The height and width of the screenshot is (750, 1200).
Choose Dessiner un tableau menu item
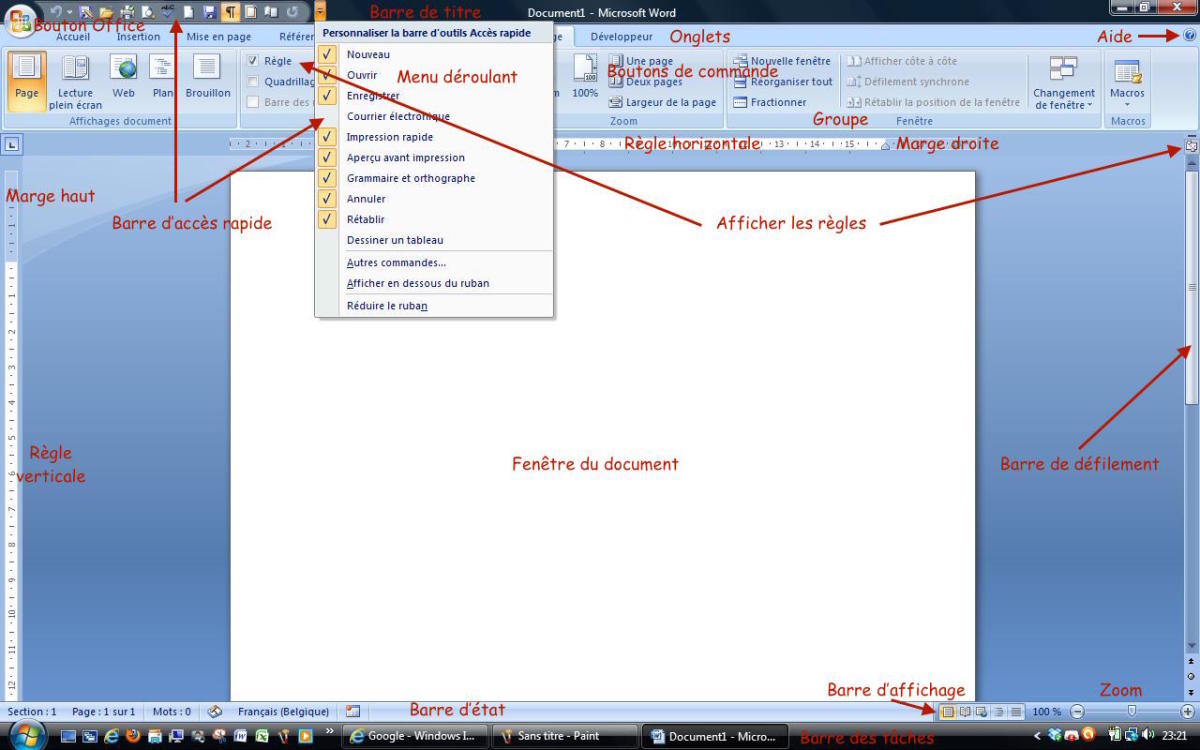coord(434,240)
